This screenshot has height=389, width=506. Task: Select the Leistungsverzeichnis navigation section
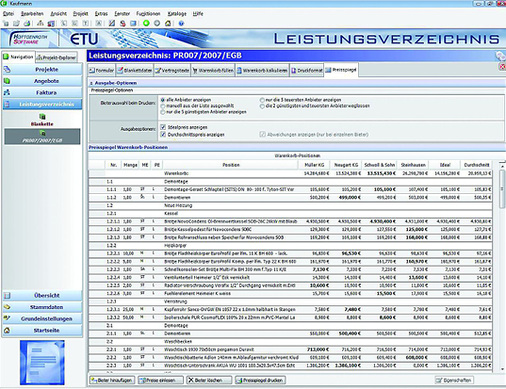tap(42, 104)
